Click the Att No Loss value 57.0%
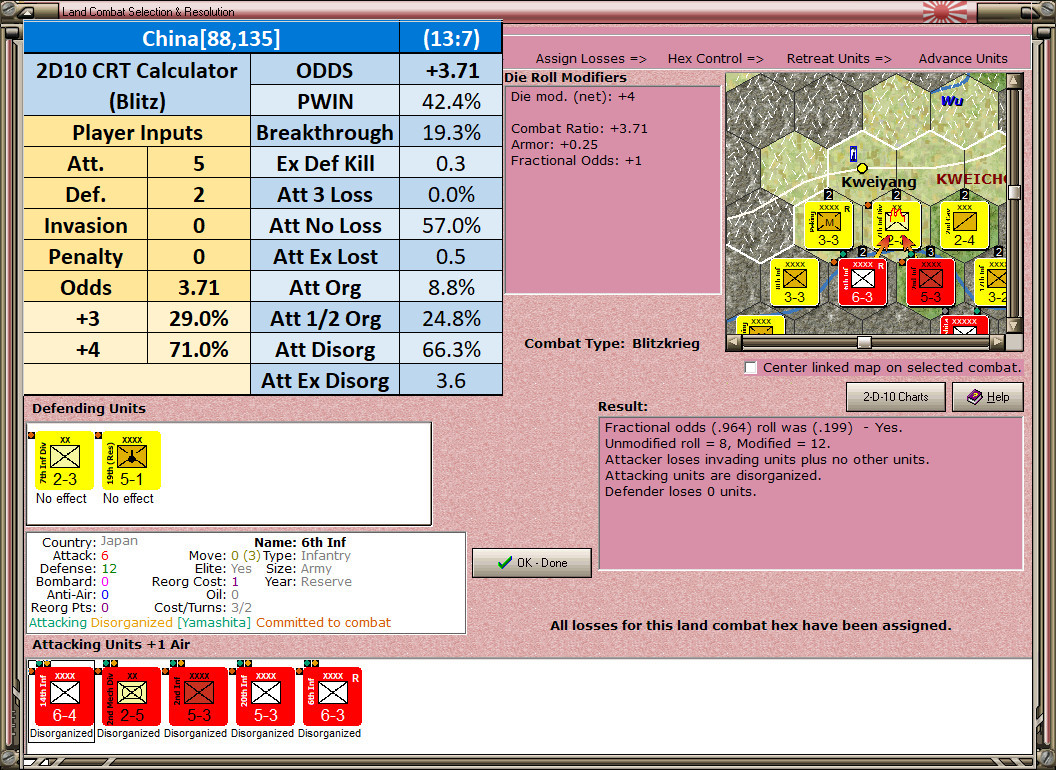 tap(451, 226)
